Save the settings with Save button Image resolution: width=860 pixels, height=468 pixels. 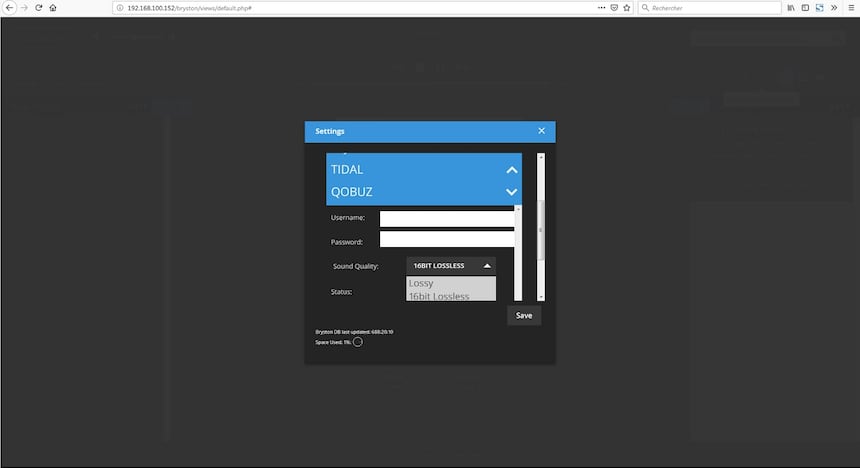click(x=524, y=315)
